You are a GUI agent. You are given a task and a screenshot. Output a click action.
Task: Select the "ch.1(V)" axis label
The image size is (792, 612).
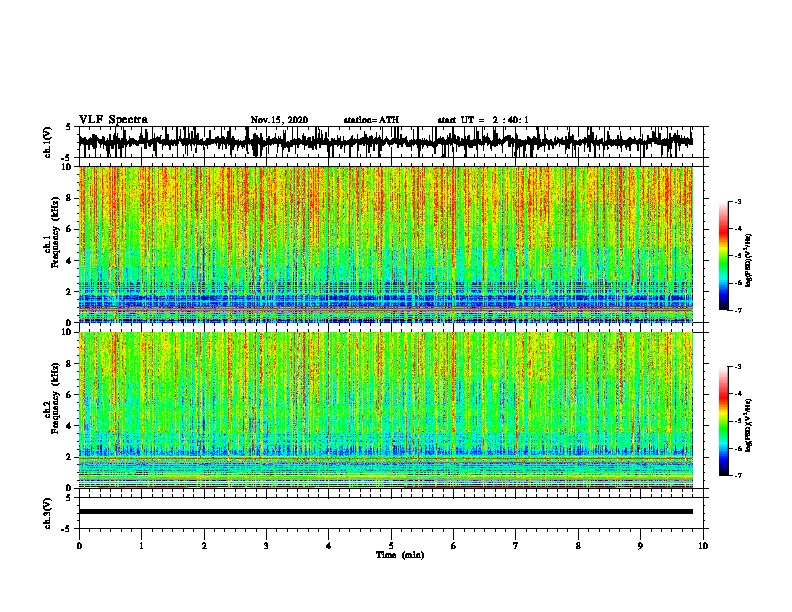click(47, 142)
